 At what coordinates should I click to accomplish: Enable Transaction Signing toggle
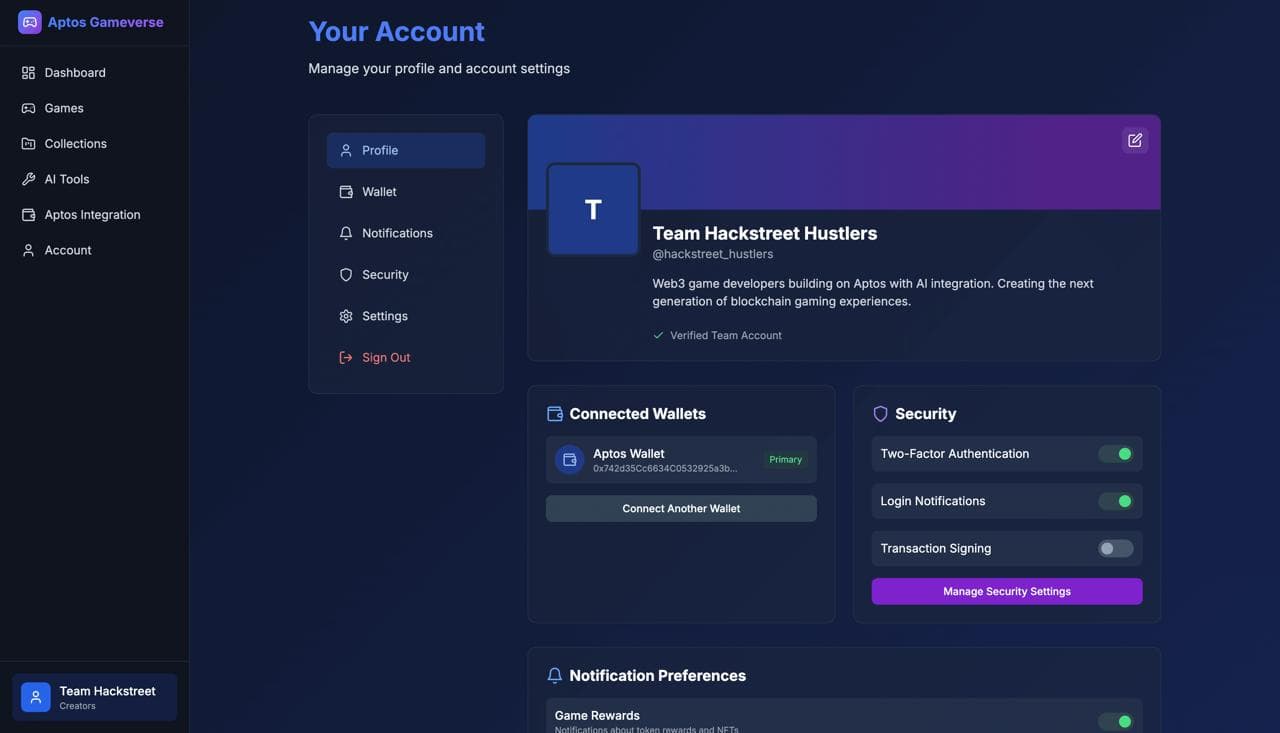1115,549
